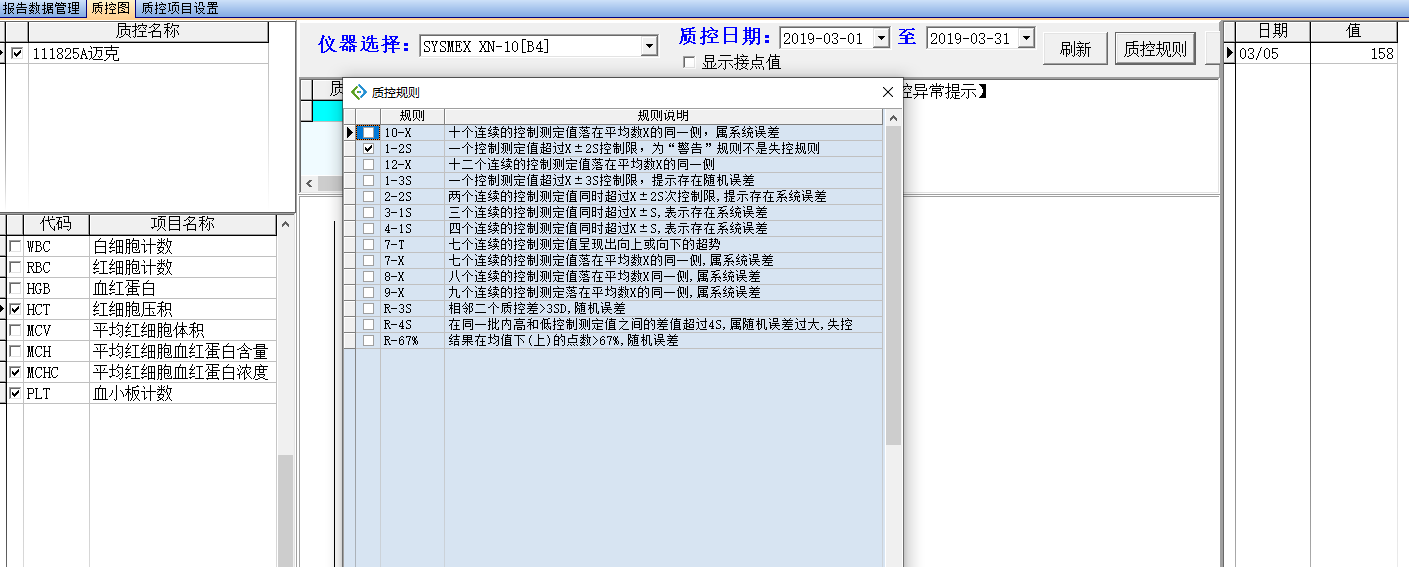The width and height of the screenshot is (1409, 567).
Task: Enable the 4-1S rule checkbox
Action: 369,228
